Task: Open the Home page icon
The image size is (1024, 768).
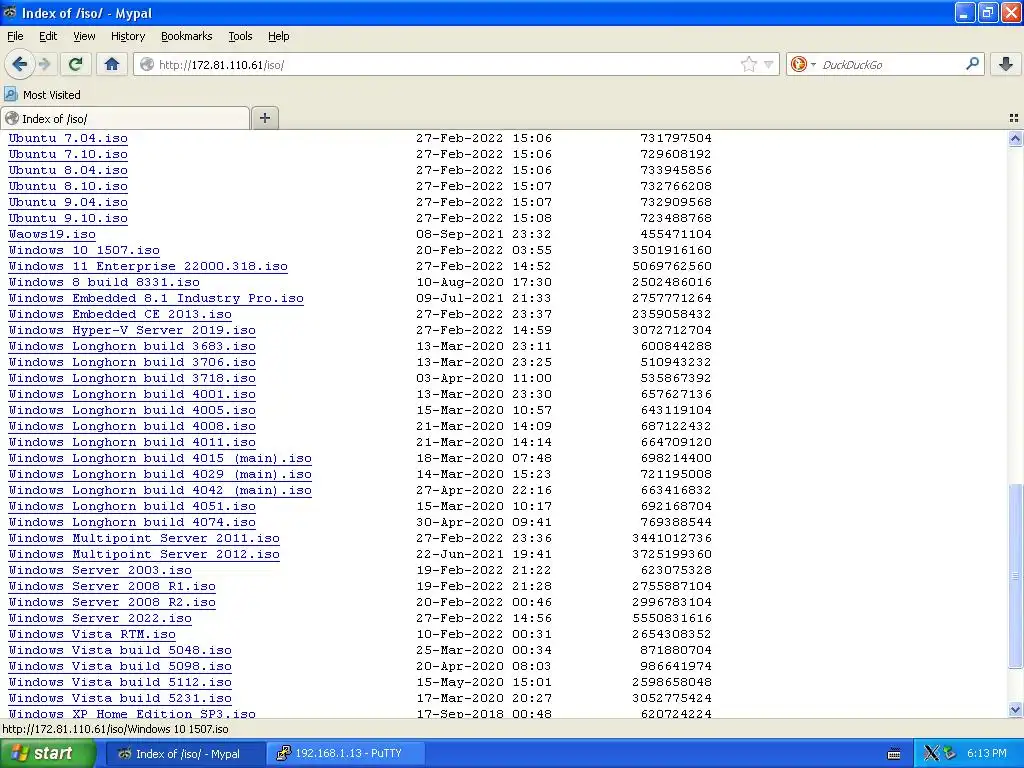Action: pos(112,64)
